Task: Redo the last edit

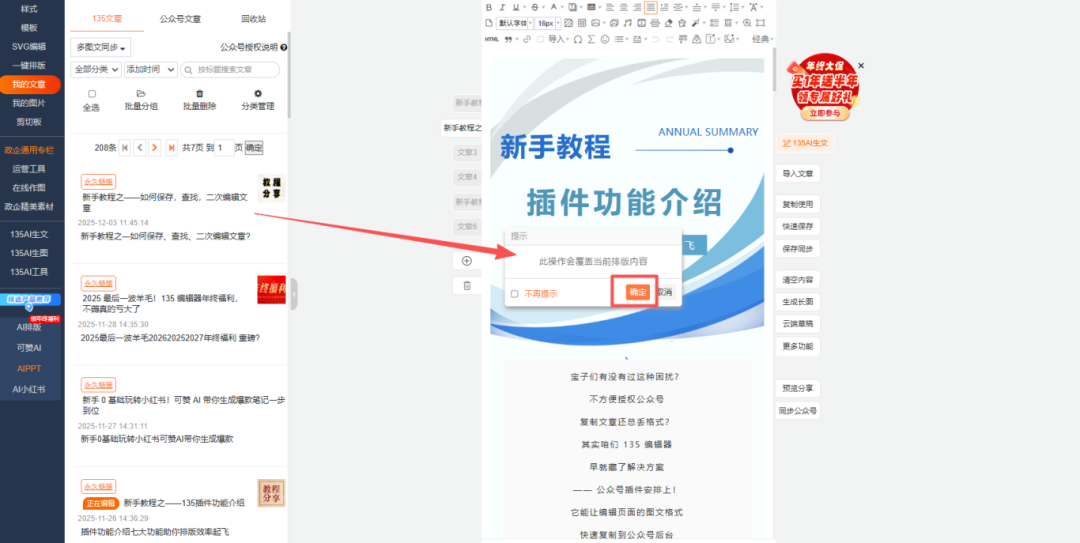Action: [669, 39]
